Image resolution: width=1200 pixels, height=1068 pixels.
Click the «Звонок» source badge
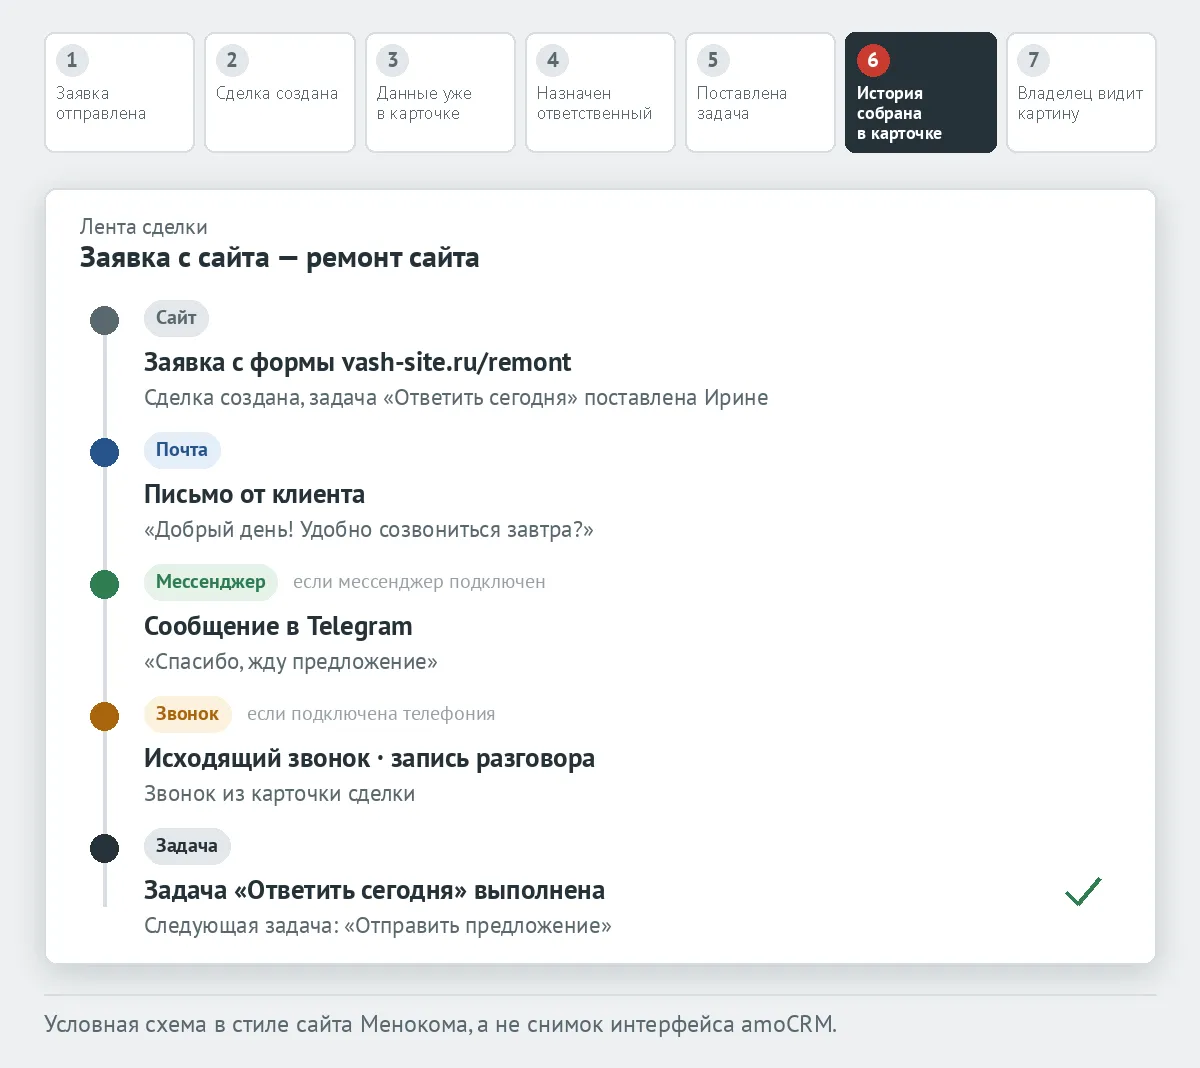point(188,714)
